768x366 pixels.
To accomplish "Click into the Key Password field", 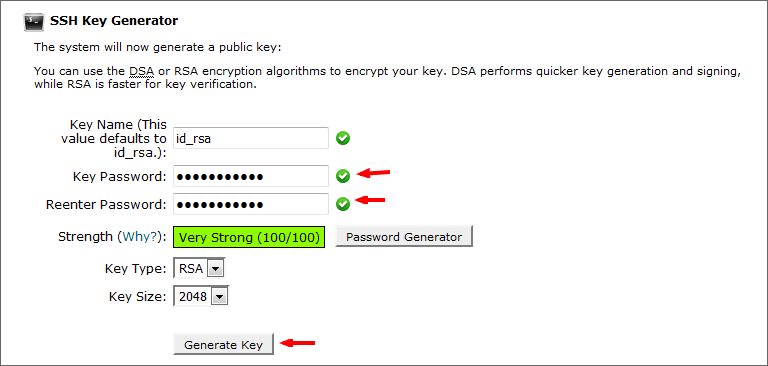I will coord(251,176).
